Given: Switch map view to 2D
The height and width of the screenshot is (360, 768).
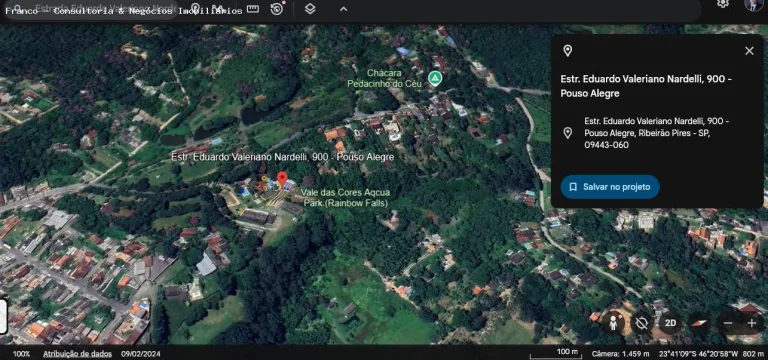Looking at the screenshot, I should pos(671,323).
